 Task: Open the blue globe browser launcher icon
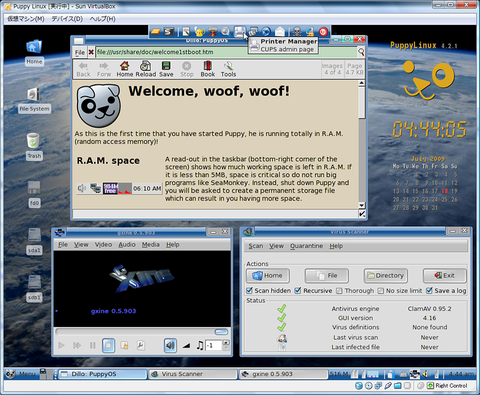tap(266, 32)
